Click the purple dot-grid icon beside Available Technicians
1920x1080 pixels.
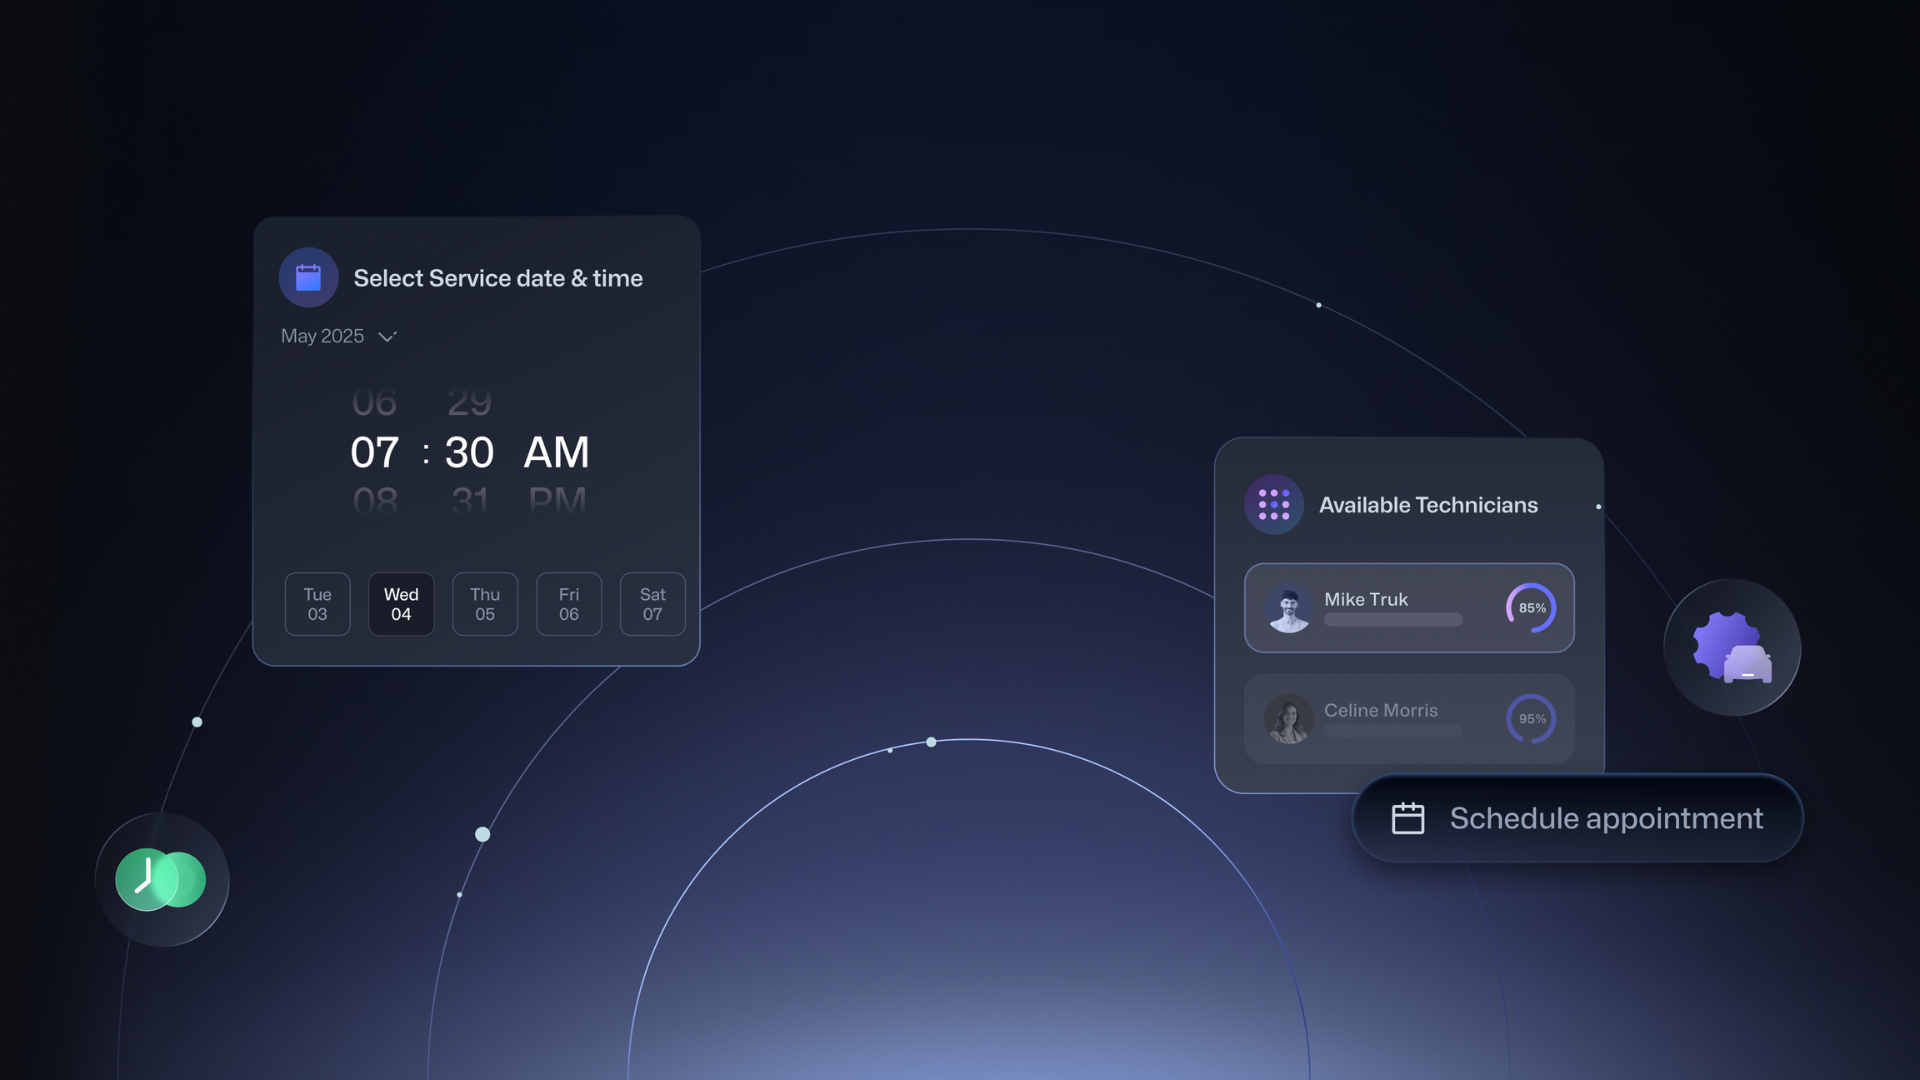point(1273,504)
